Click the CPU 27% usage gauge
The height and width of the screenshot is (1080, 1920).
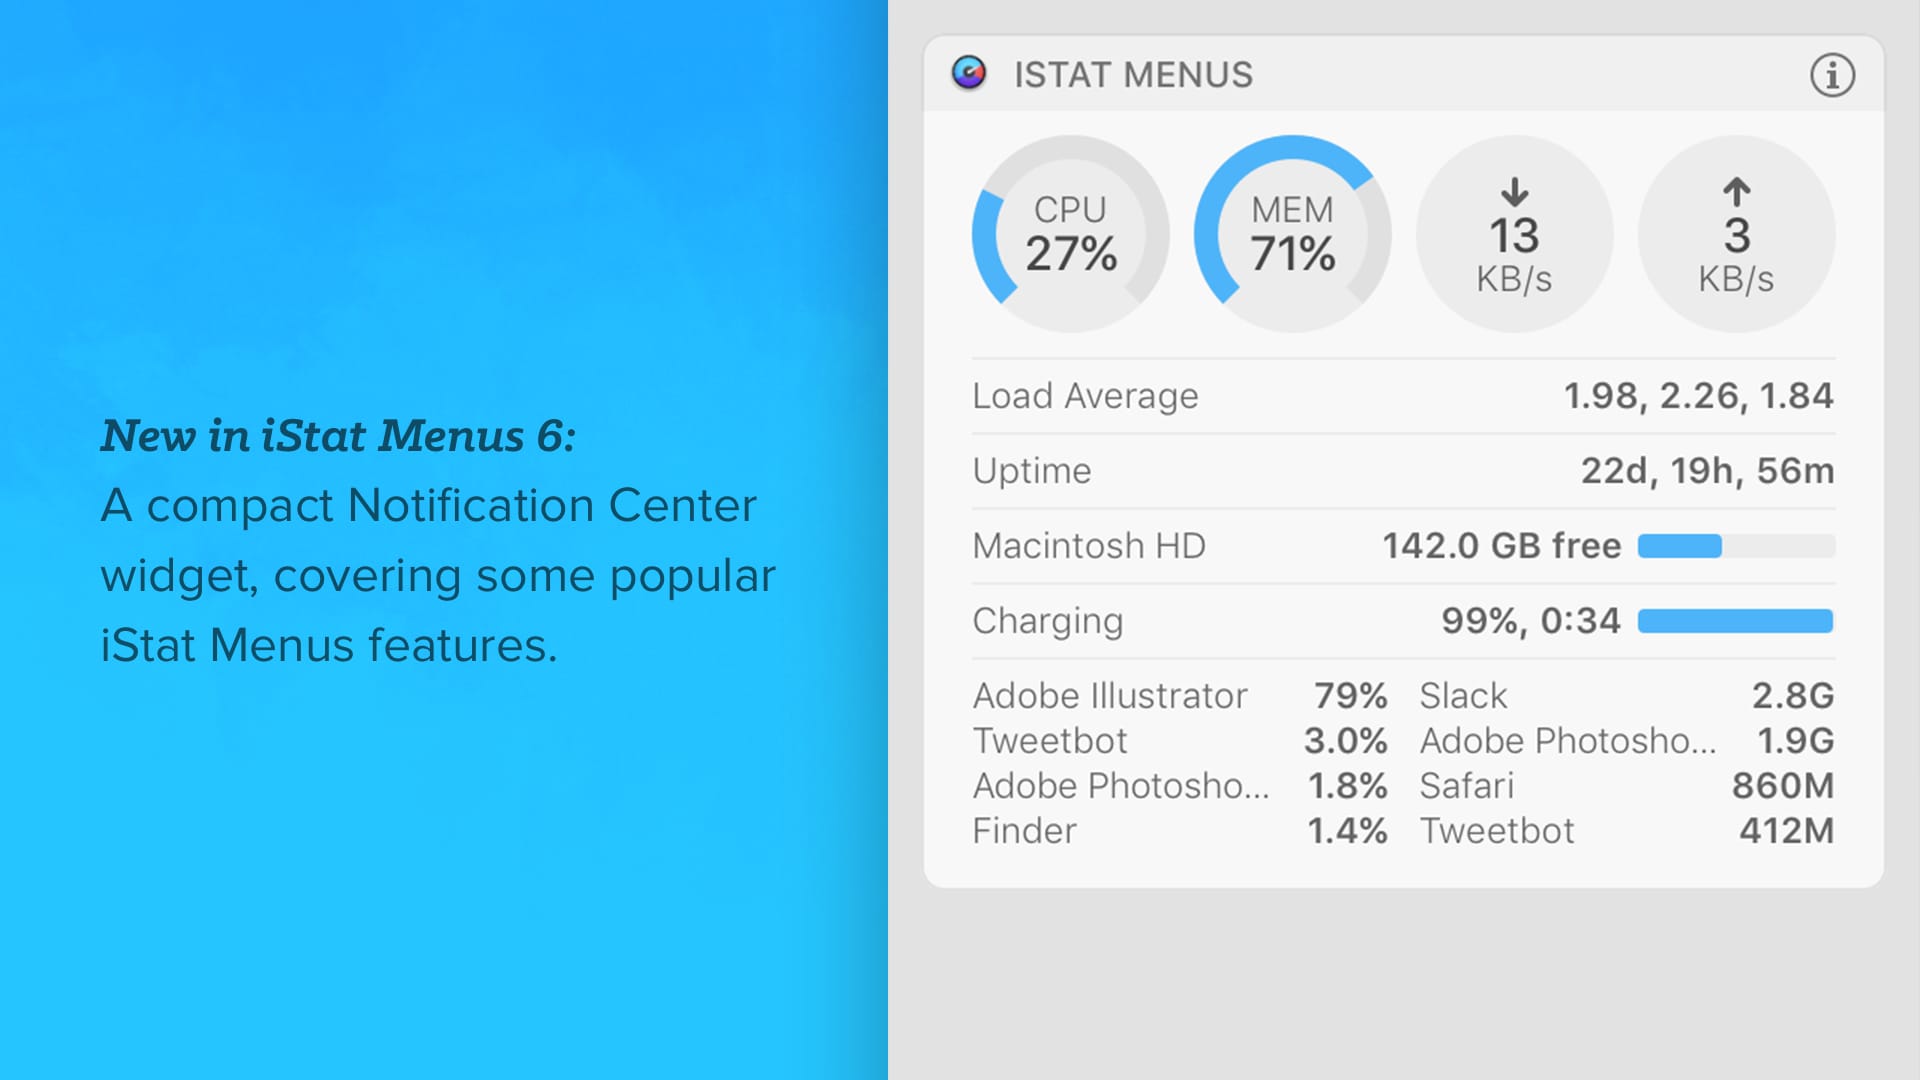1070,234
